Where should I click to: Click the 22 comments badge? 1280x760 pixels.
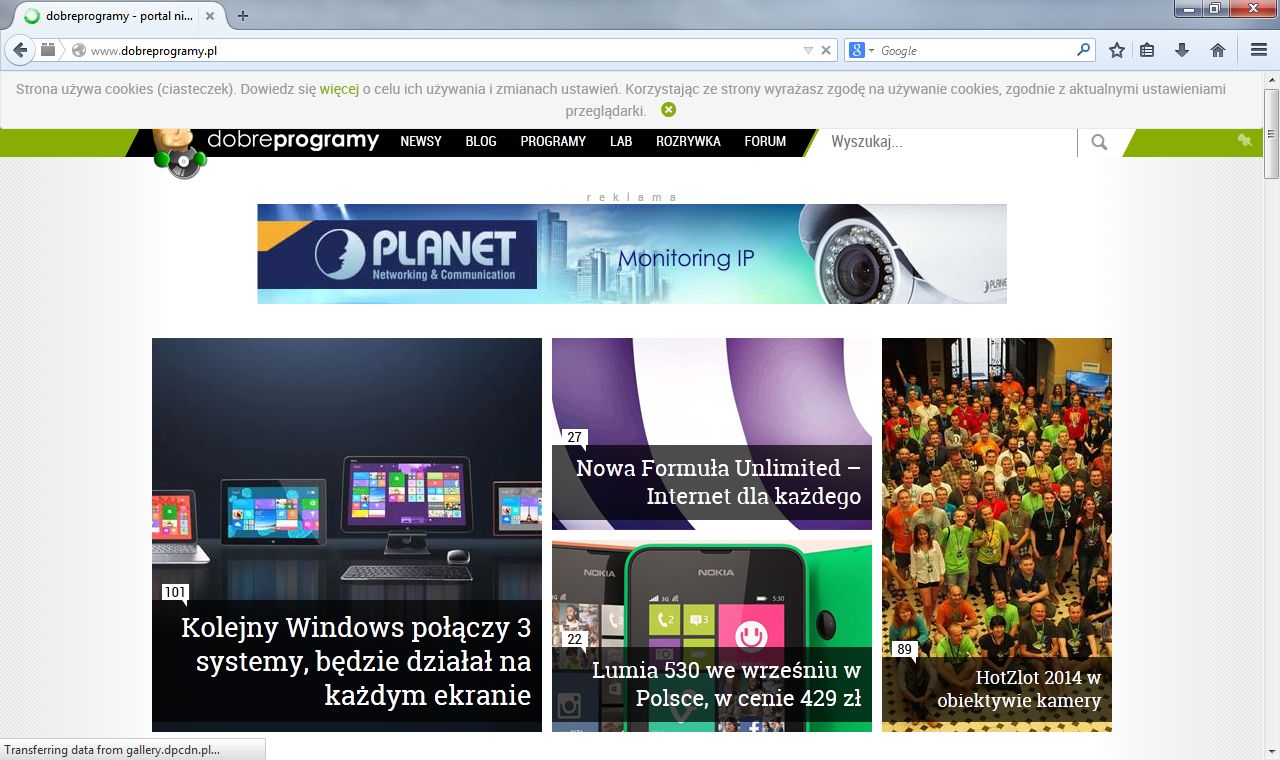click(x=574, y=640)
